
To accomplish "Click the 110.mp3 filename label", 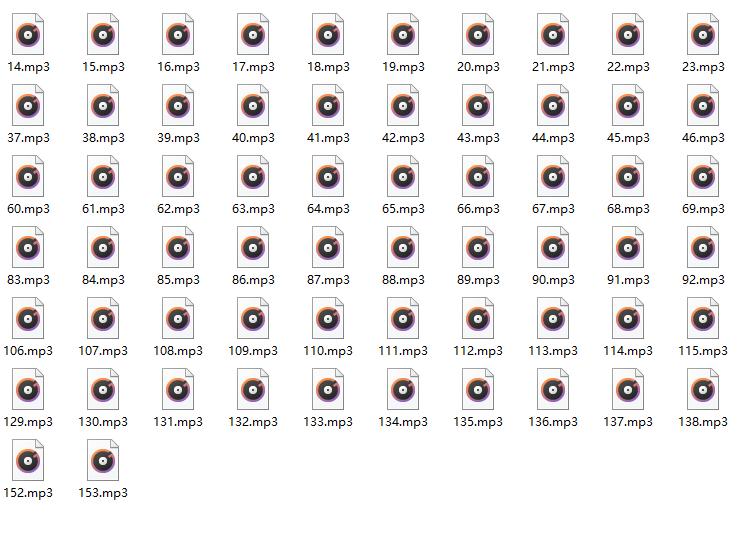I will click(x=328, y=351).
